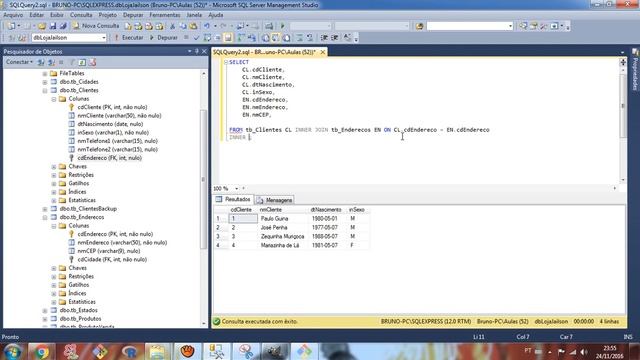The image size is (640, 360).
Task: Click the Paste icon in toolbar
Action: [193, 26]
